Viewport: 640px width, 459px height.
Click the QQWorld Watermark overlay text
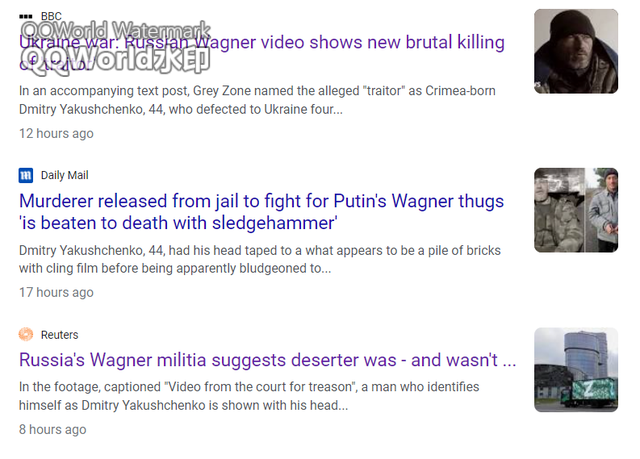(116, 30)
